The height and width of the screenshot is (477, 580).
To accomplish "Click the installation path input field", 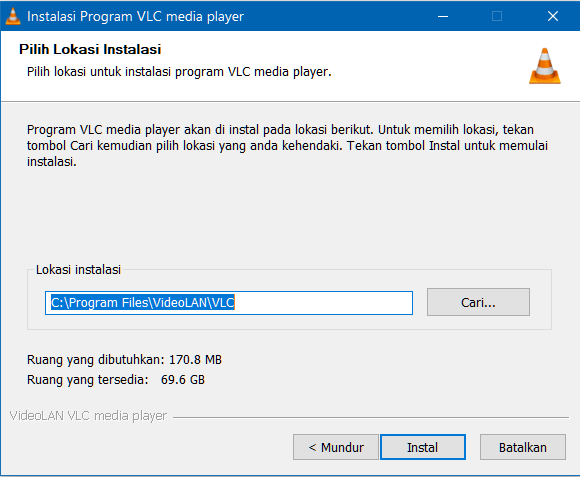I will click(229, 303).
